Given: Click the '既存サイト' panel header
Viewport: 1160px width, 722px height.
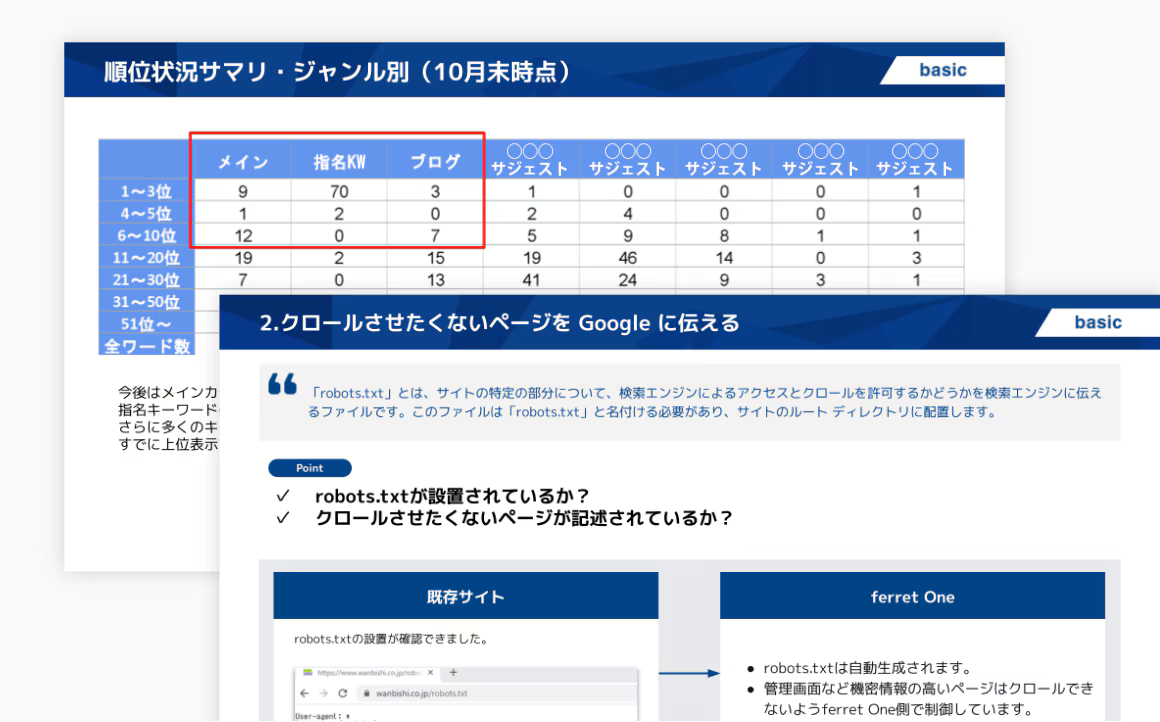Looking at the screenshot, I should tap(466, 596).
